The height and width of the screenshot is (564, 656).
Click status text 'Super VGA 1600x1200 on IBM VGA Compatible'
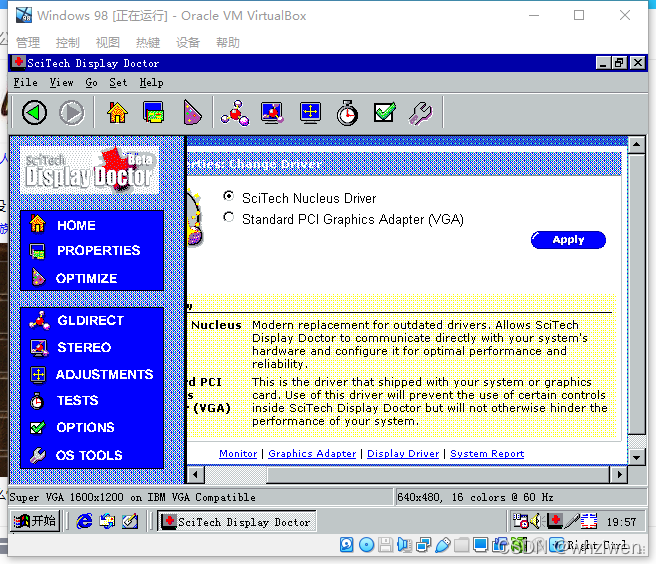click(x=132, y=497)
